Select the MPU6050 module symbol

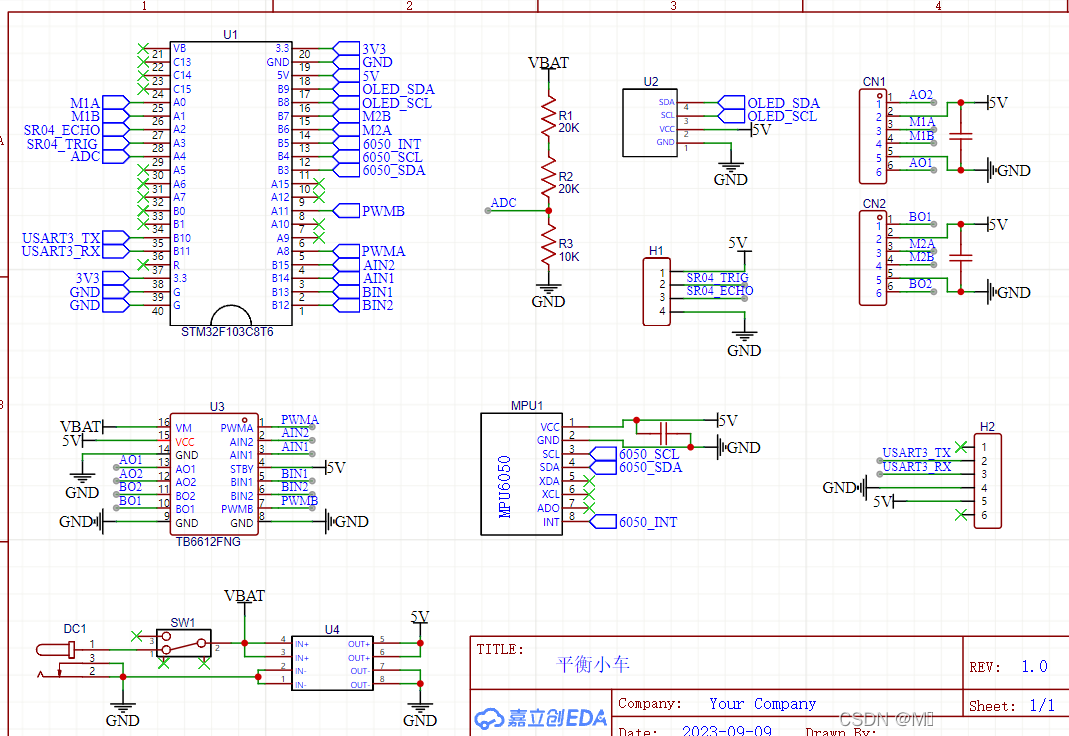click(x=520, y=474)
